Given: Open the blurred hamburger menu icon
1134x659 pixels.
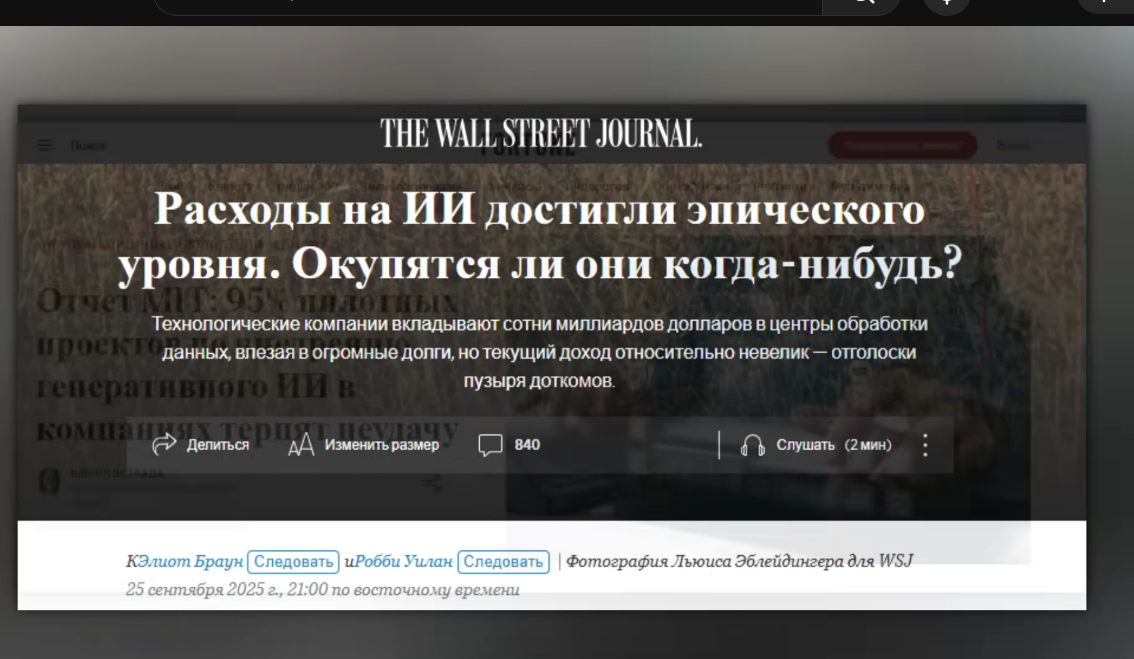Looking at the screenshot, I should [x=45, y=145].
